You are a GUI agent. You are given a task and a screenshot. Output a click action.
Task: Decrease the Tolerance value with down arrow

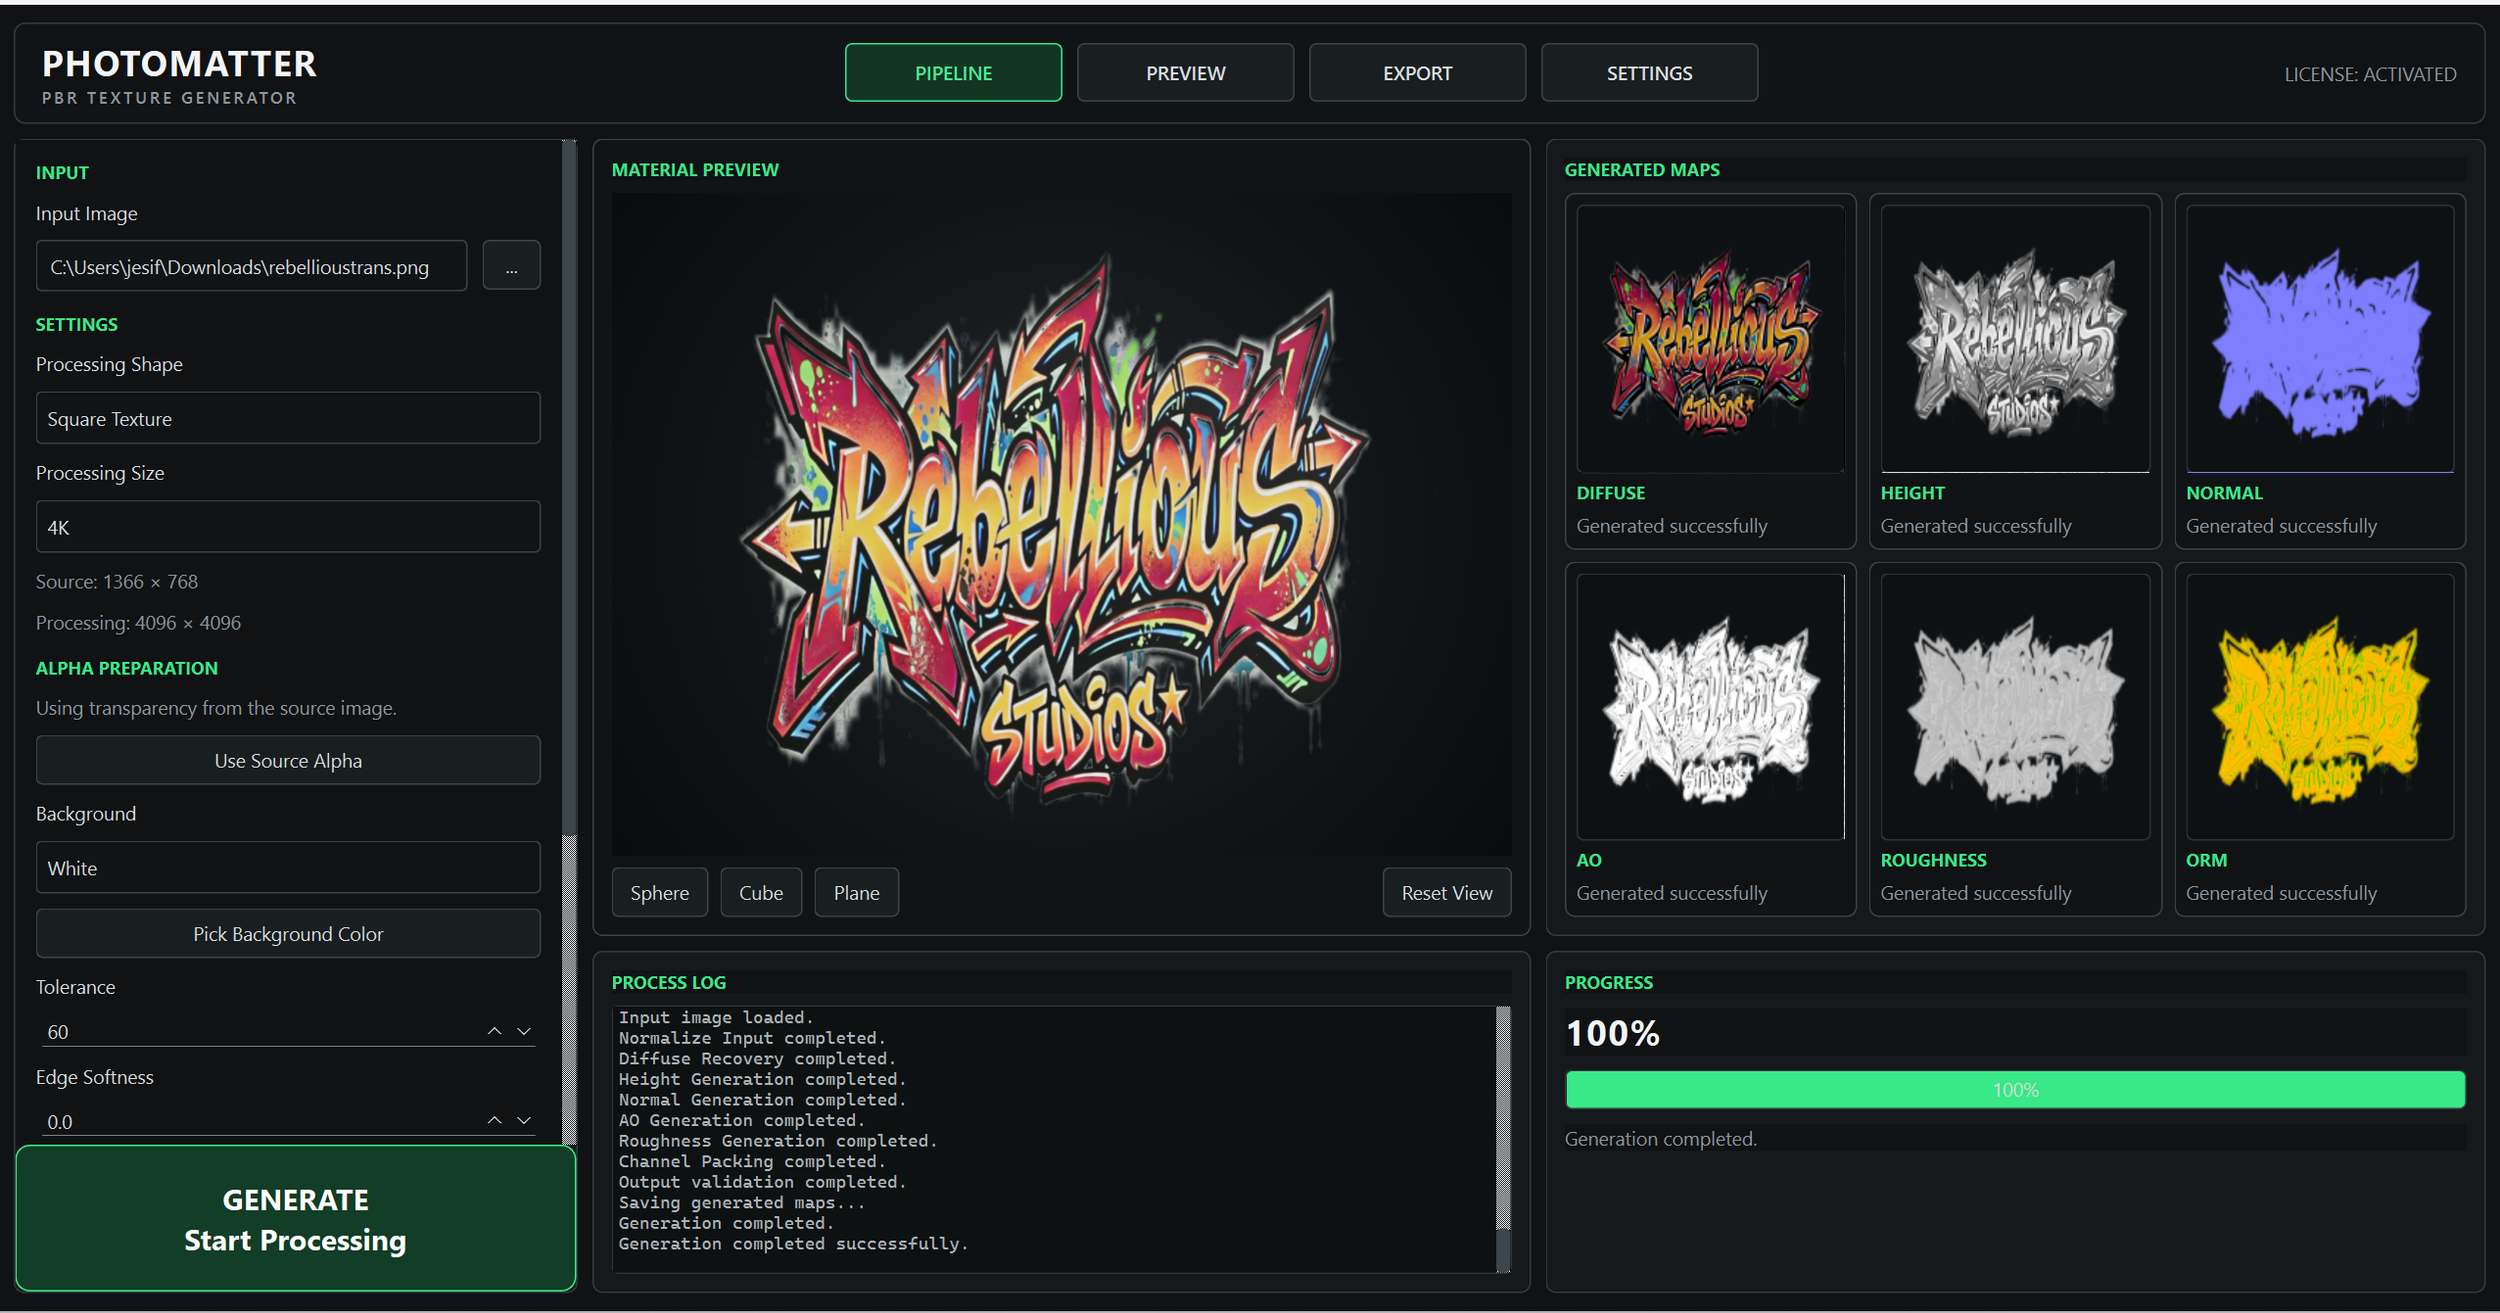coord(524,1031)
